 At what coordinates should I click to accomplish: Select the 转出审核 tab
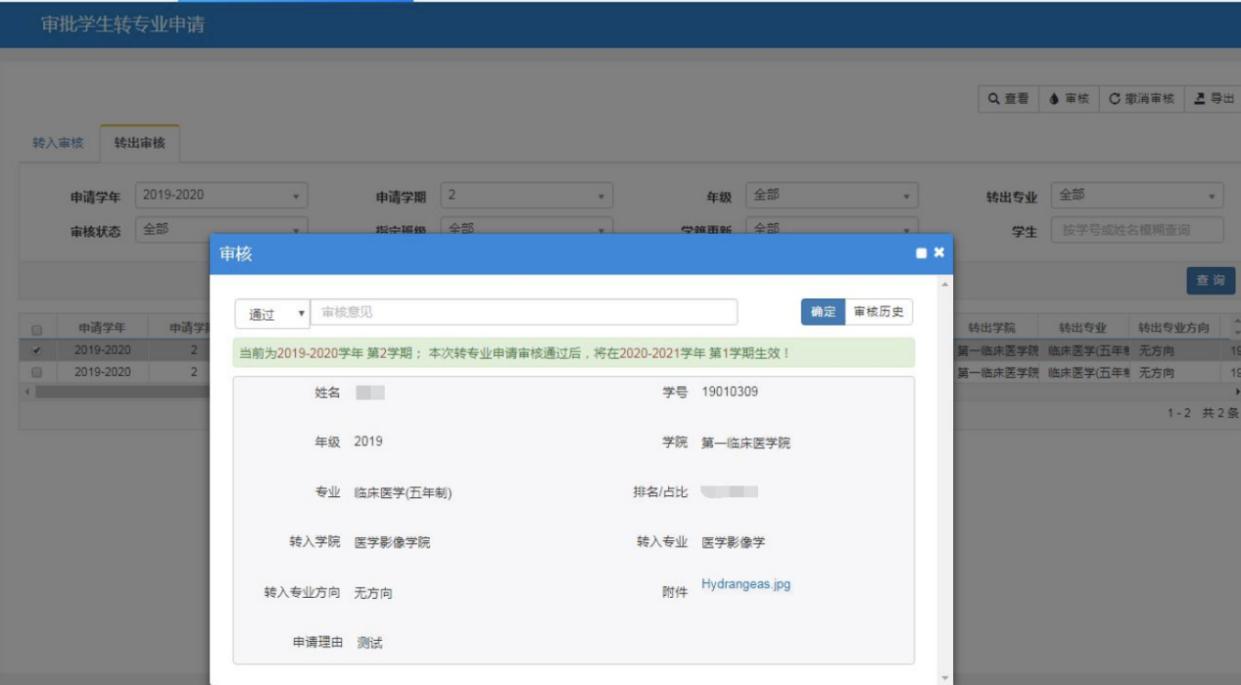pyautogui.click(x=139, y=144)
